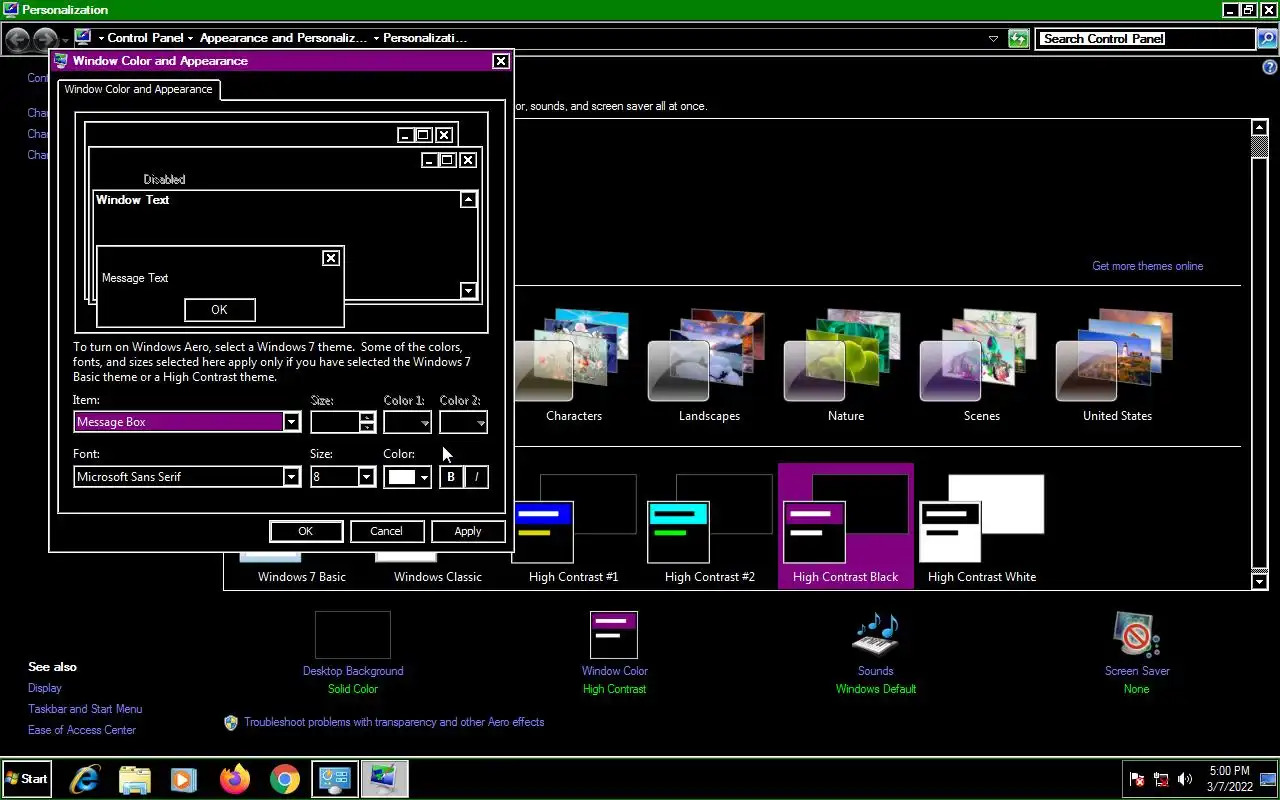
Task: Click the clock showing 5:00 PM
Action: 1229,779
